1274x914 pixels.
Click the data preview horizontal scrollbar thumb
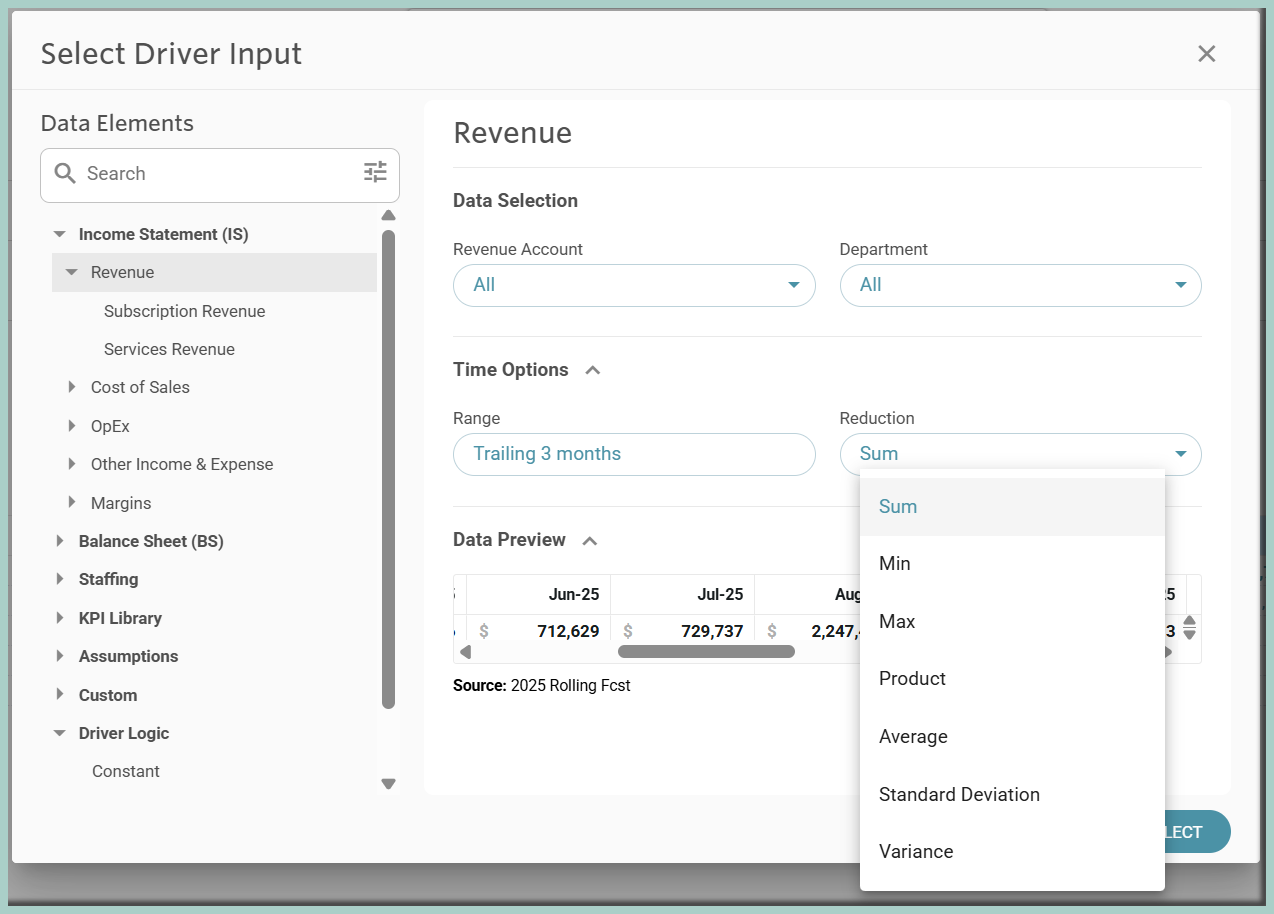point(706,652)
